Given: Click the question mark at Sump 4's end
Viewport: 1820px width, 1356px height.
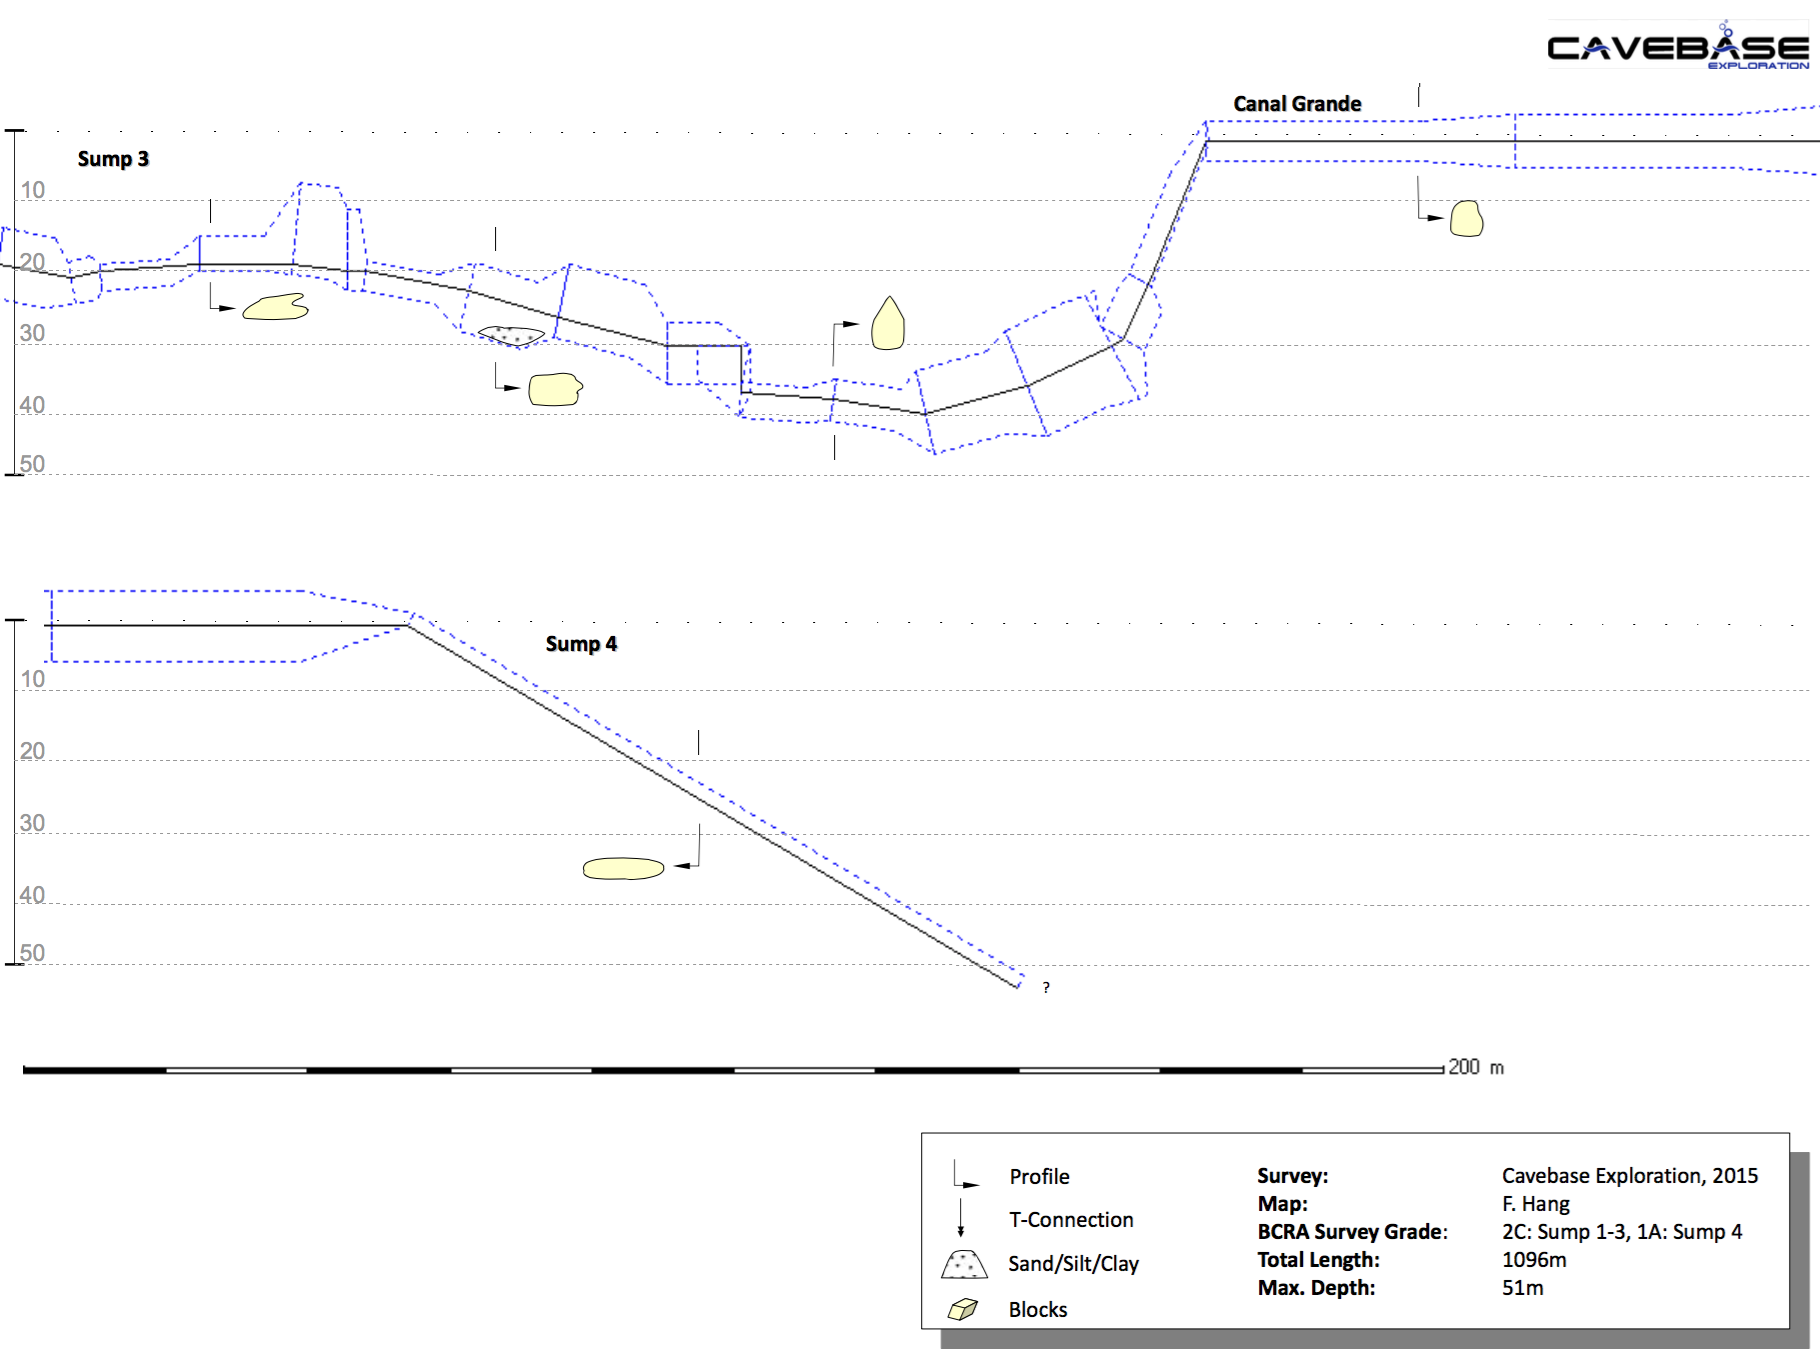Looking at the screenshot, I should [x=1046, y=987].
